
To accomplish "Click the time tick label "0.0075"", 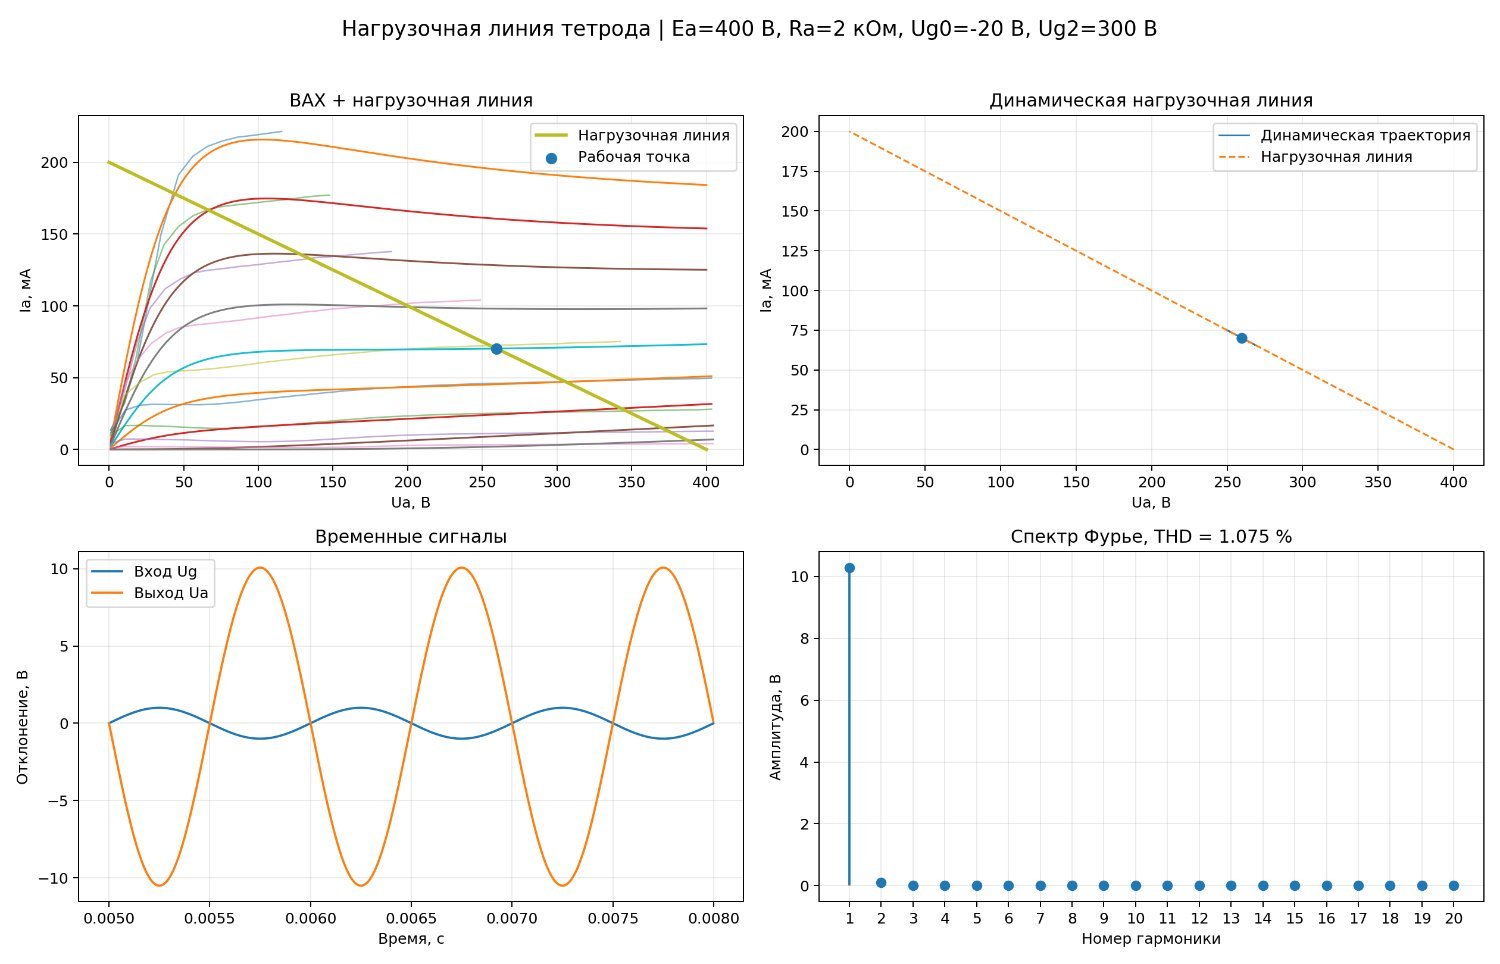I will click(613, 918).
